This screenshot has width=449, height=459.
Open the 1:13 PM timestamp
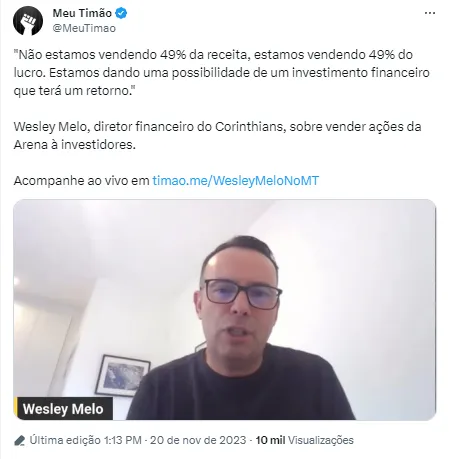[123, 440]
